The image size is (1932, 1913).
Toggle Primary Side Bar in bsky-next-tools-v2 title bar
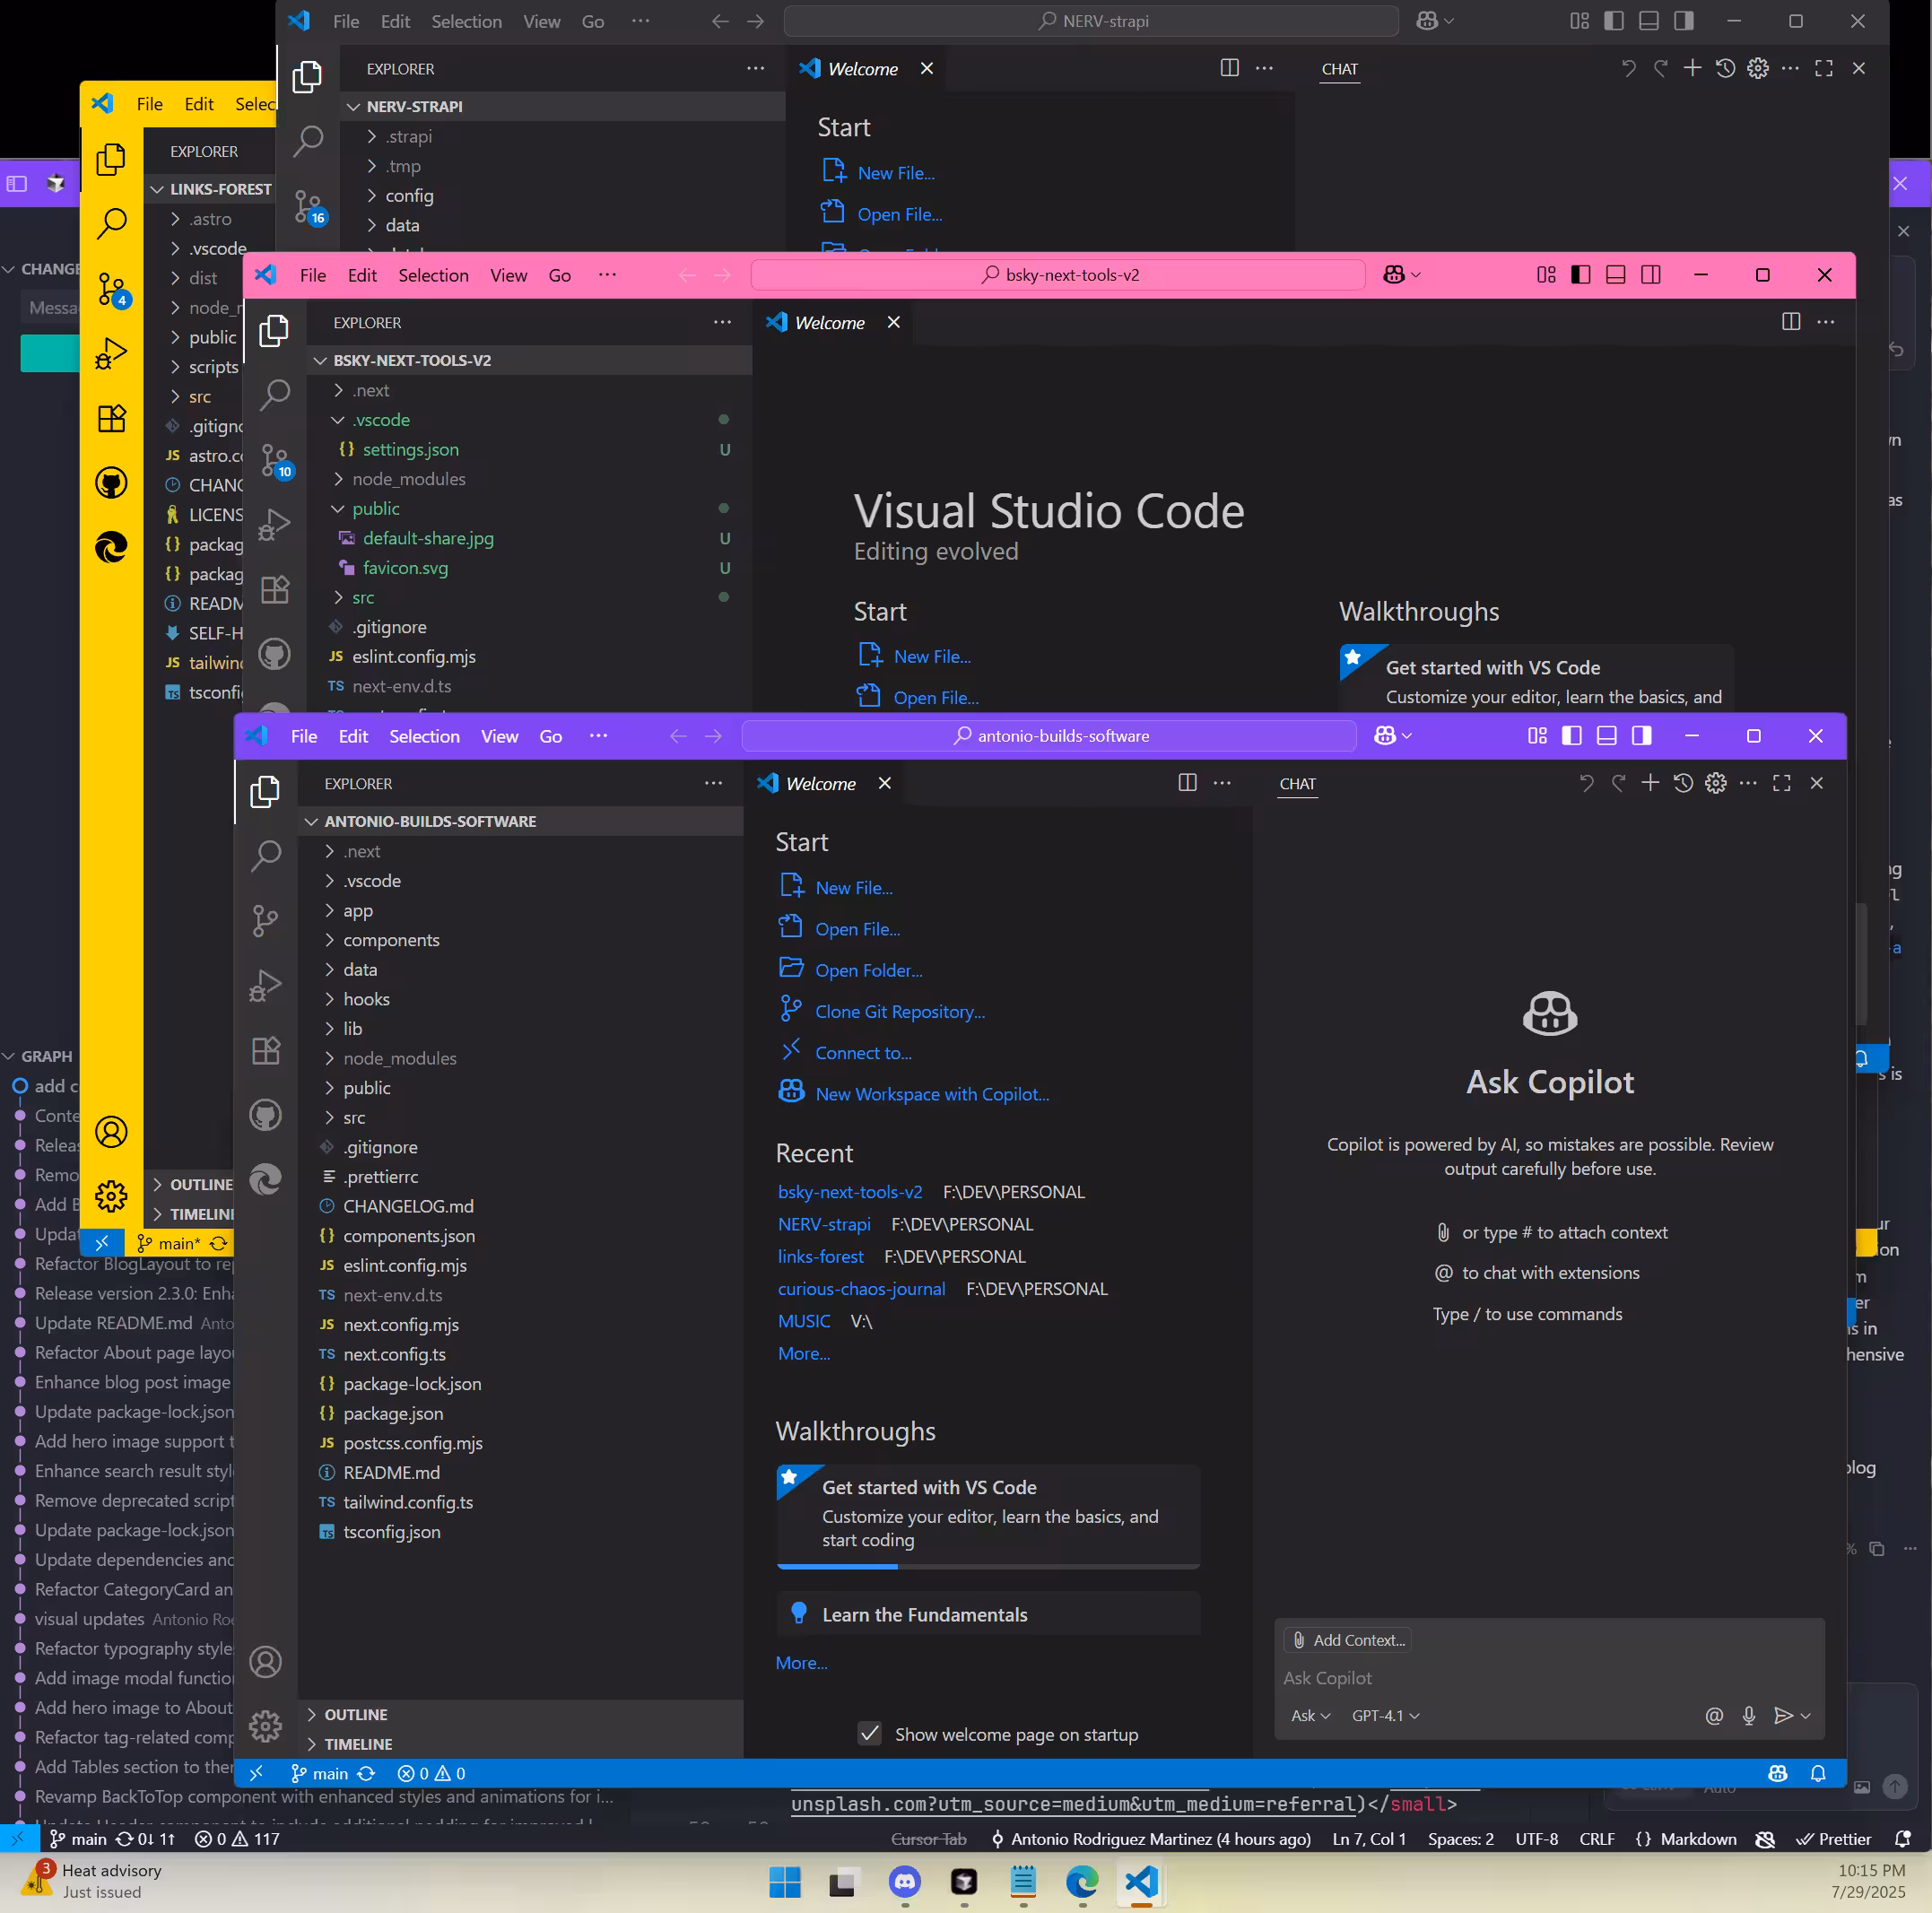tap(1581, 275)
